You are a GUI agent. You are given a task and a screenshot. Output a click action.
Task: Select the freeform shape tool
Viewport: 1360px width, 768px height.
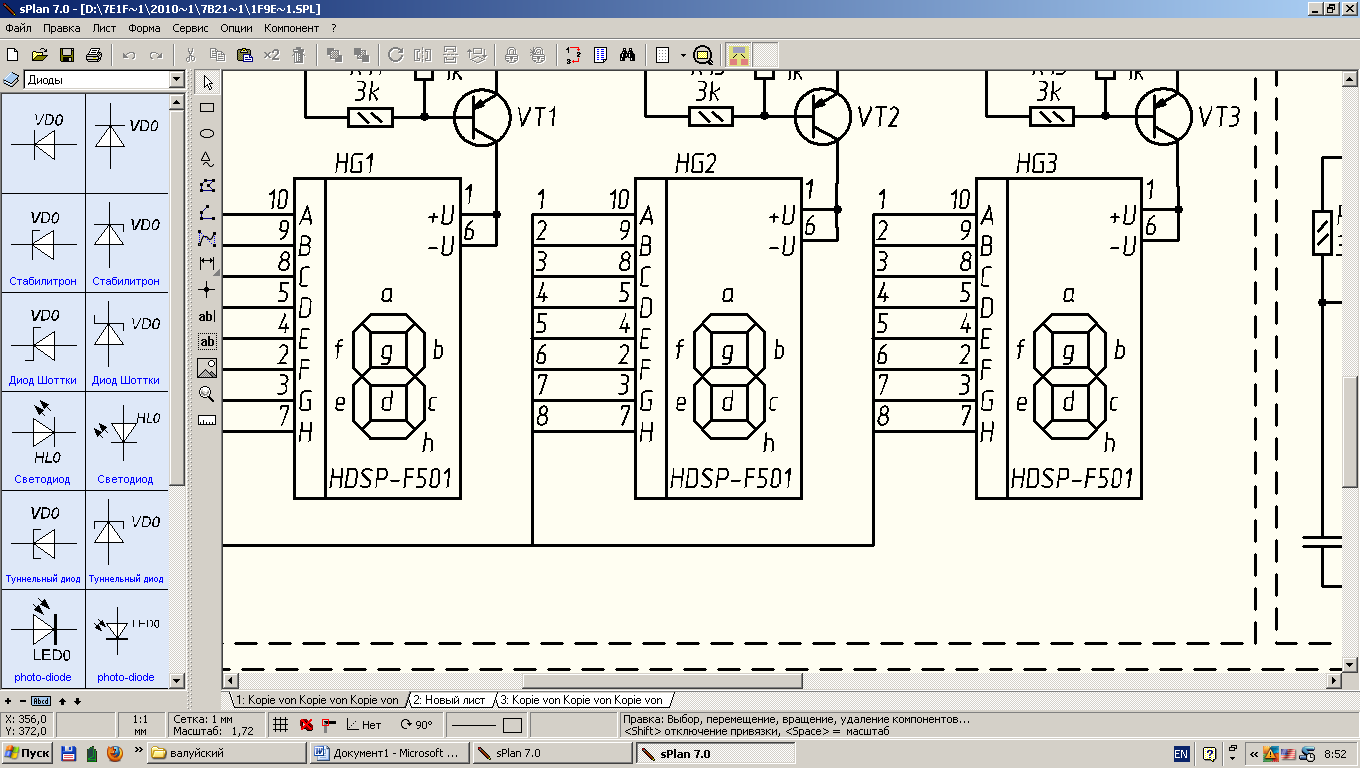pos(207,160)
